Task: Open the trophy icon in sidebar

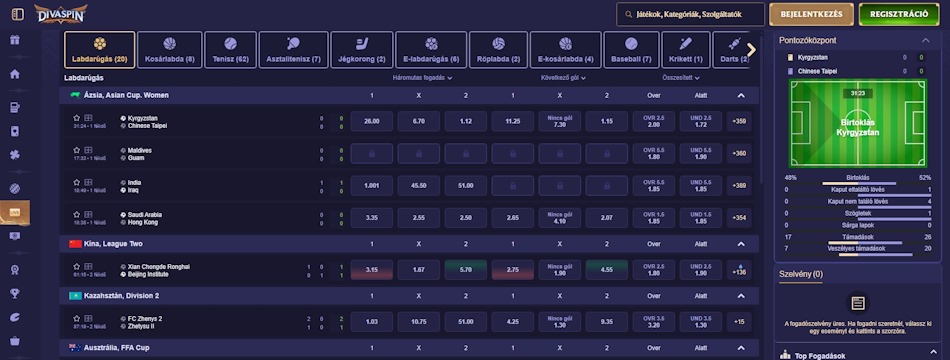Action: (15, 293)
